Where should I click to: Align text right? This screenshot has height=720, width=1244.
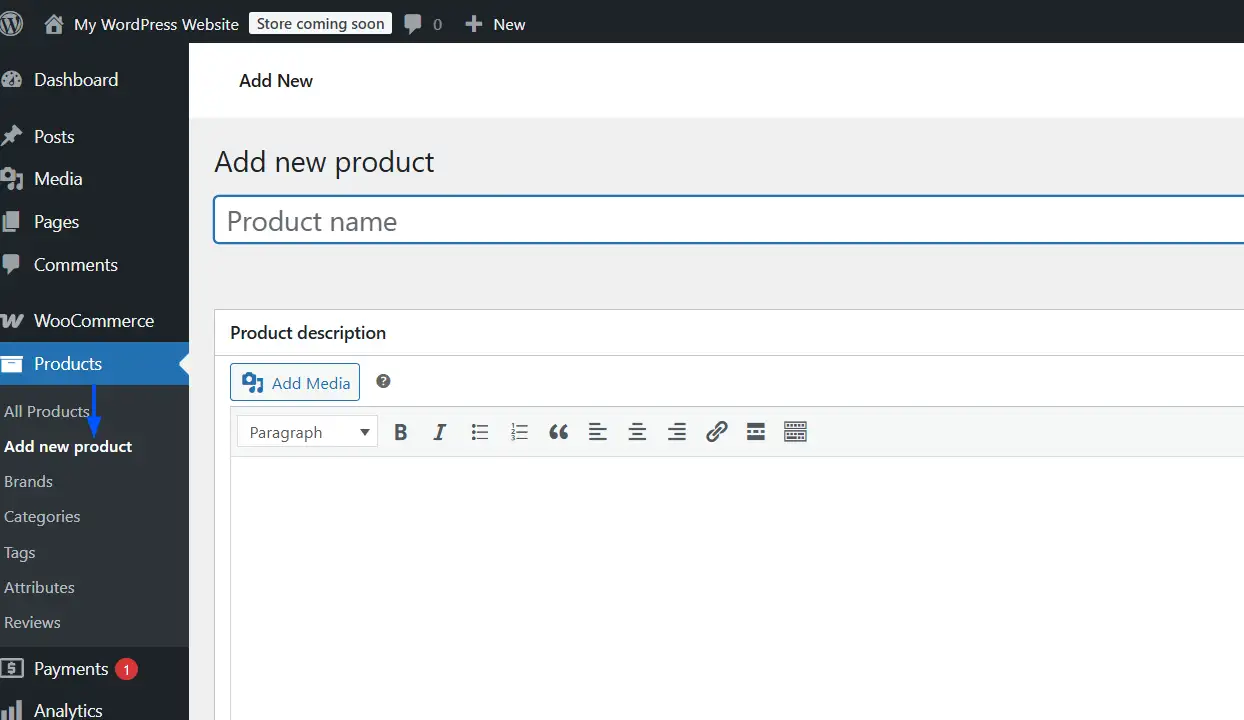(x=677, y=432)
